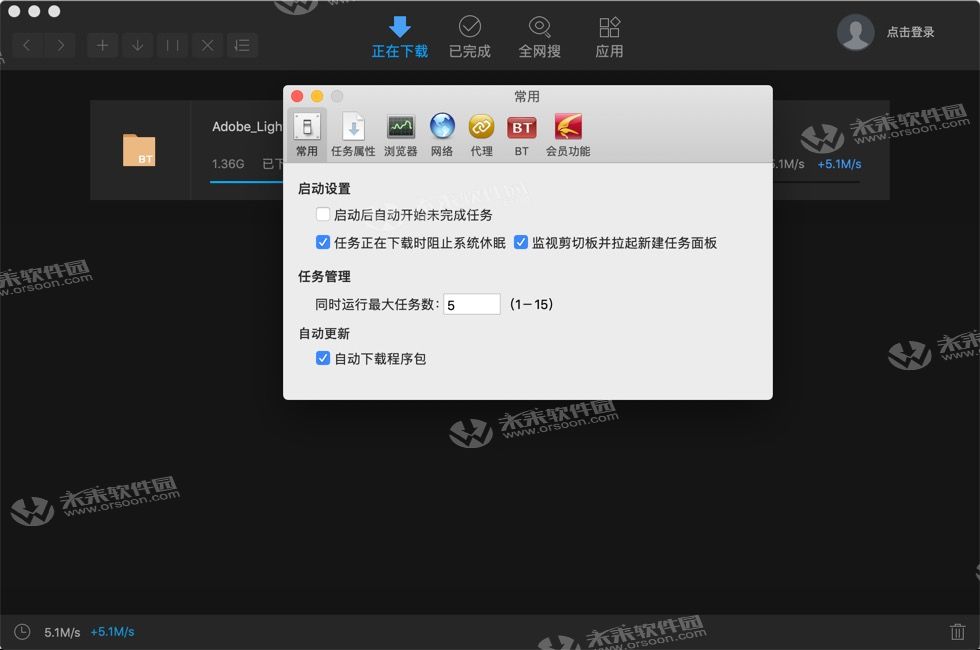980x650 pixels.
Task: Delete the task with the X toolbar button
Action: [208, 46]
